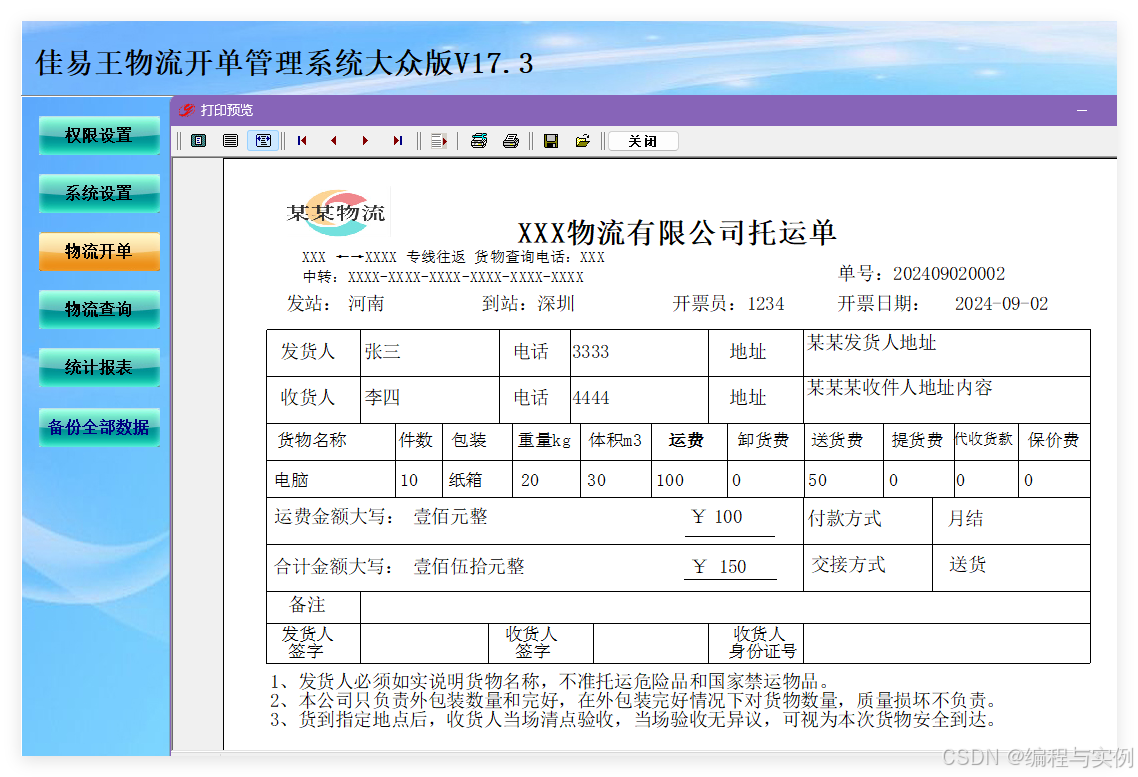Click 备份全部数据 sidebar button
This screenshot has width=1138, height=777.
(99, 427)
